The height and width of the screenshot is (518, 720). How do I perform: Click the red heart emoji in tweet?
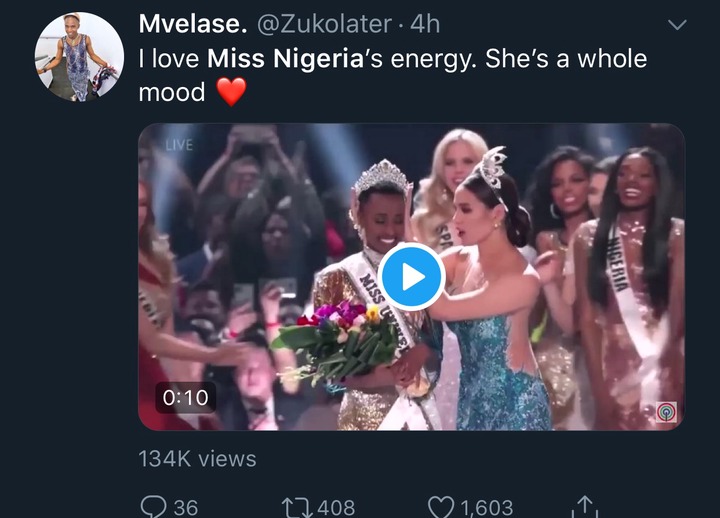pos(231,93)
